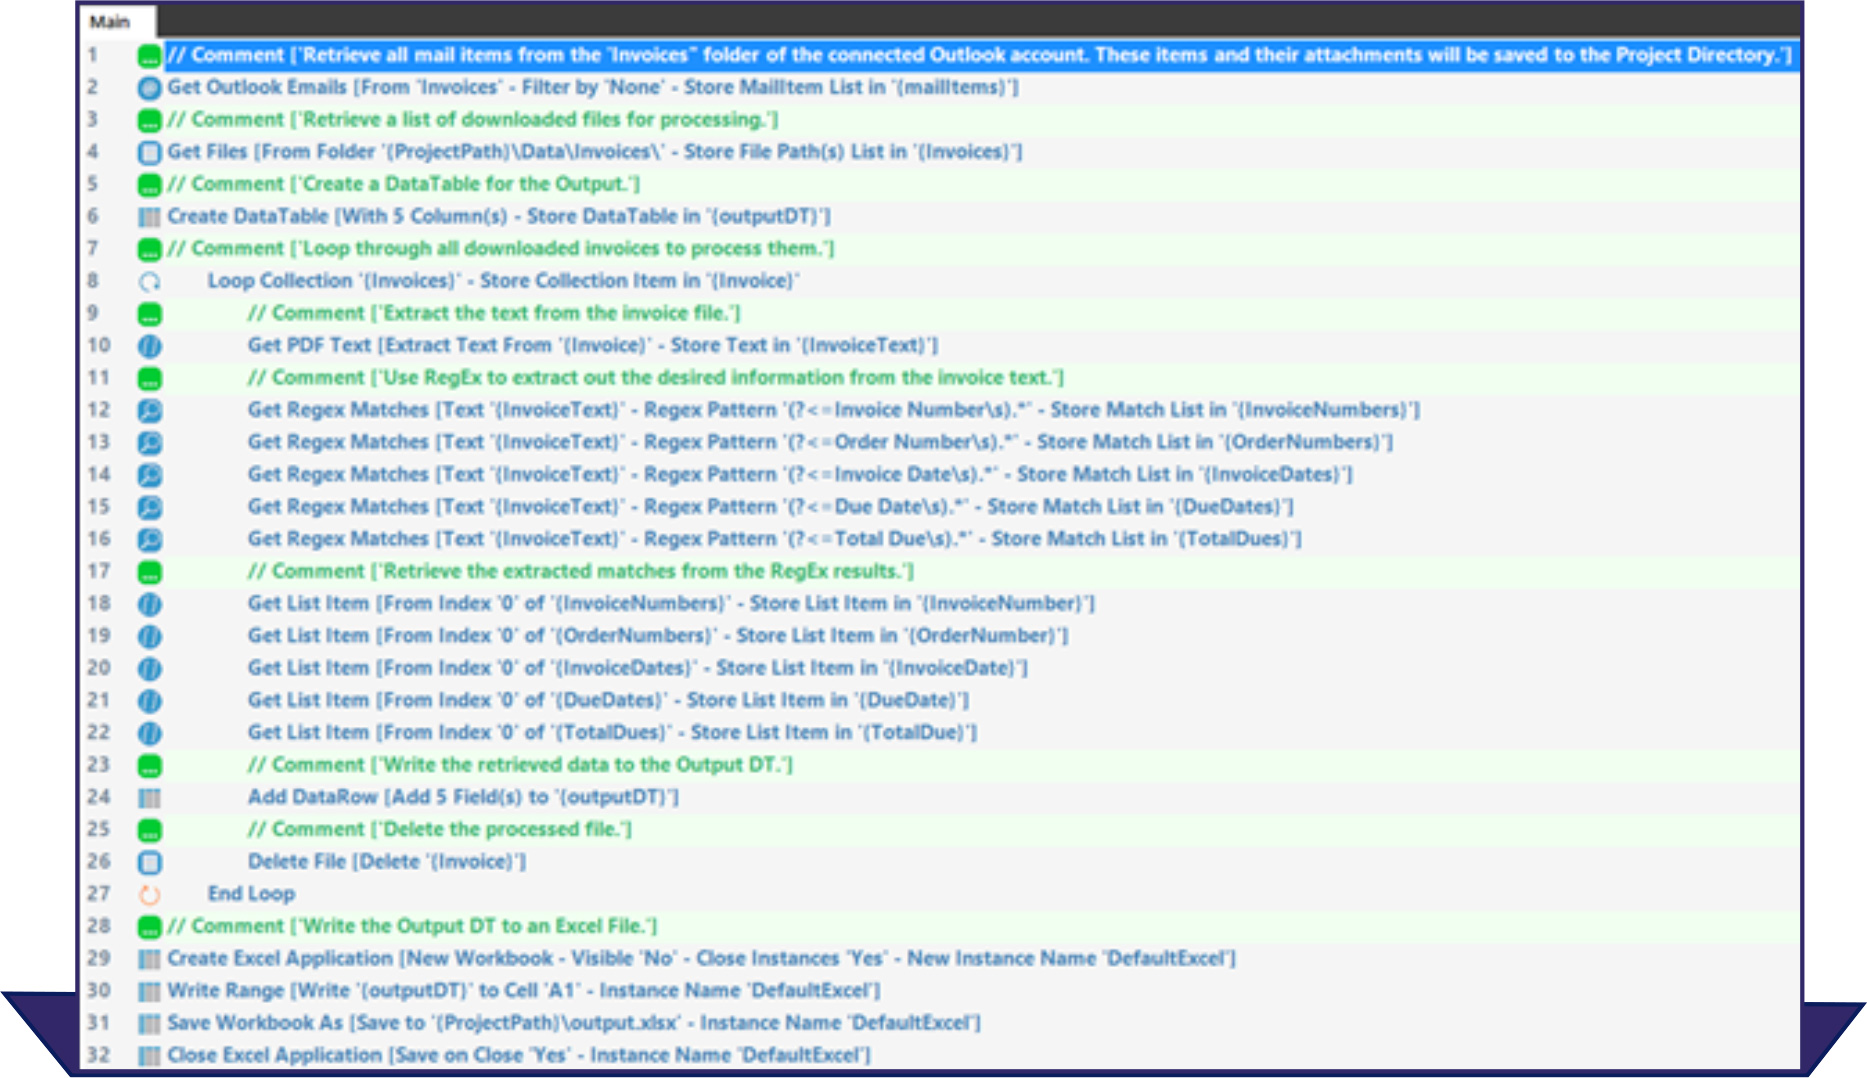The image size is (1867, 1078).
Task: Select the Save Workbook As command
Action: click(x=573, y=1022)
